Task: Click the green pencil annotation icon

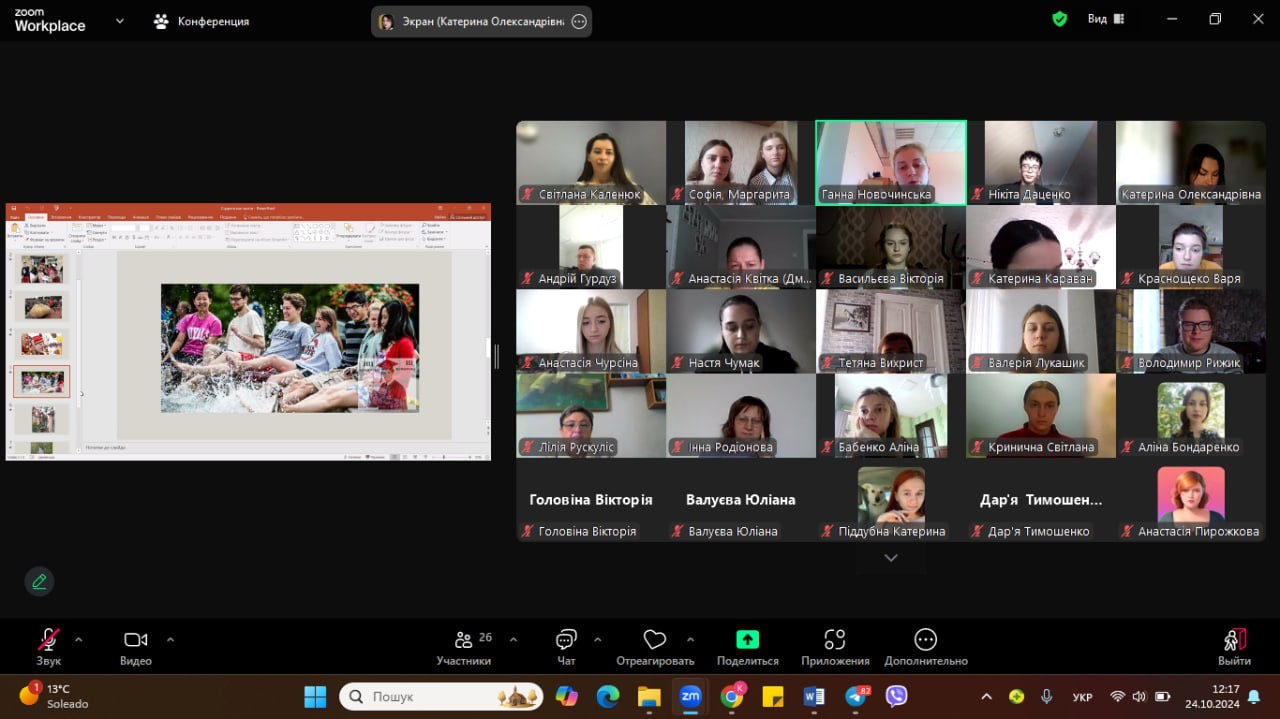Action: (39, 581)
